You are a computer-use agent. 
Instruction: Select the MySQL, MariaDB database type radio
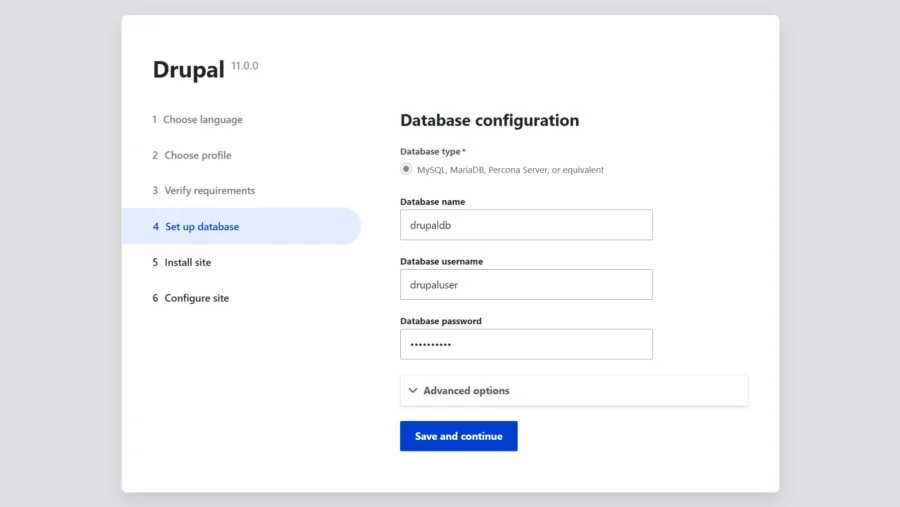406,169
